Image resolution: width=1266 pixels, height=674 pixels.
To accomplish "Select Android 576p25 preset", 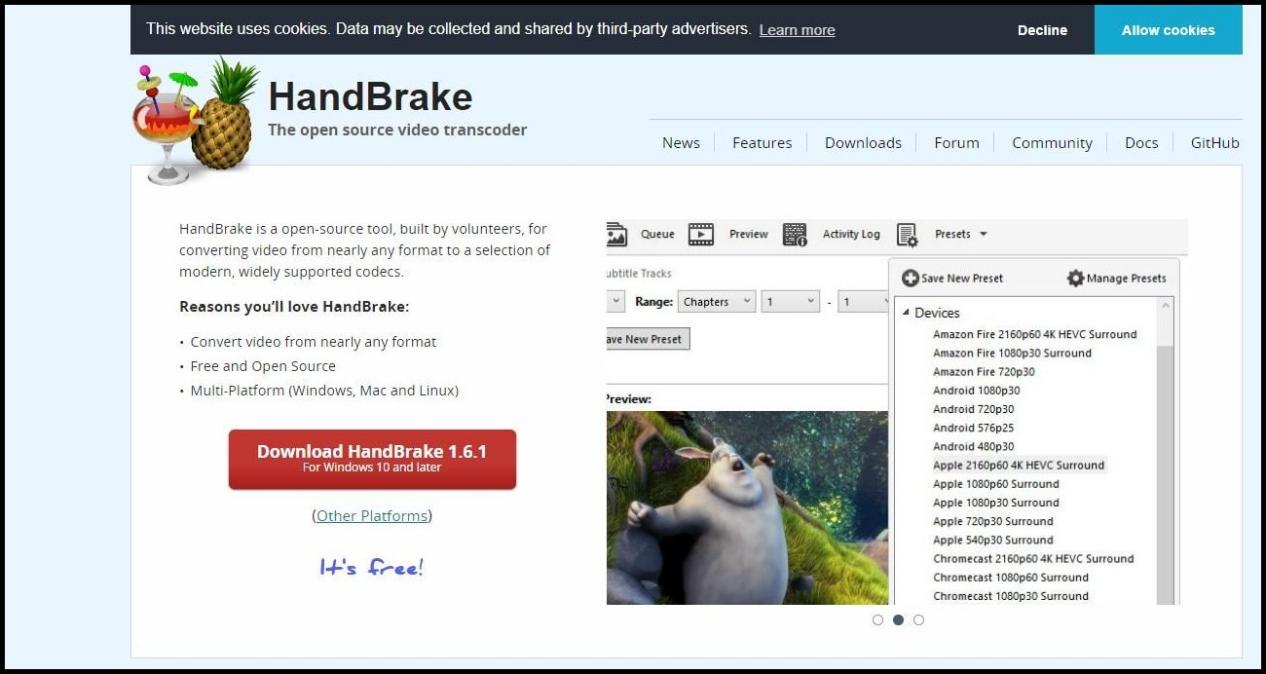I will [973, 428].
